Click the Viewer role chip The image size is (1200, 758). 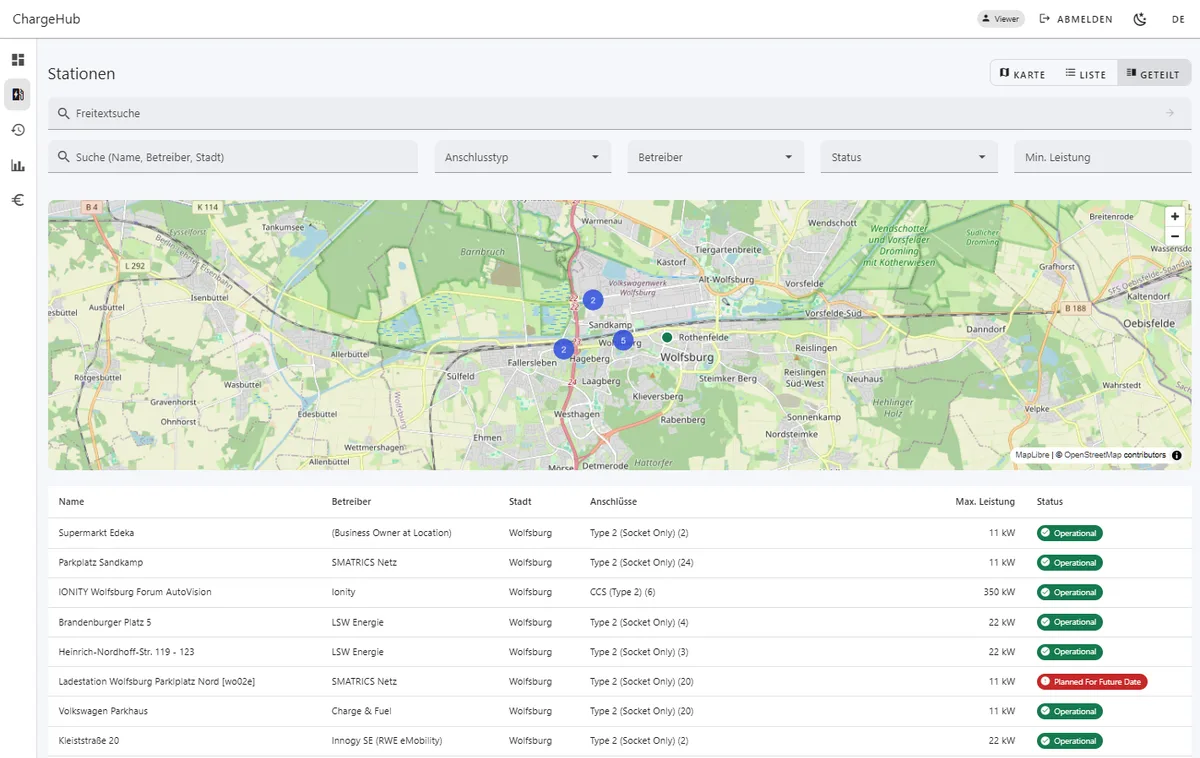coord(1000,19)
